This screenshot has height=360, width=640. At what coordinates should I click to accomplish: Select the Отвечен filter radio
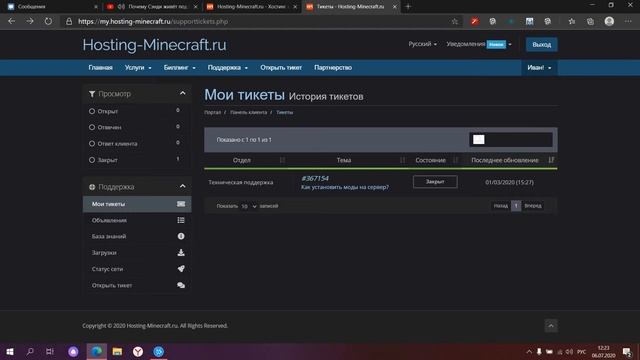click(x=92, y=127)
